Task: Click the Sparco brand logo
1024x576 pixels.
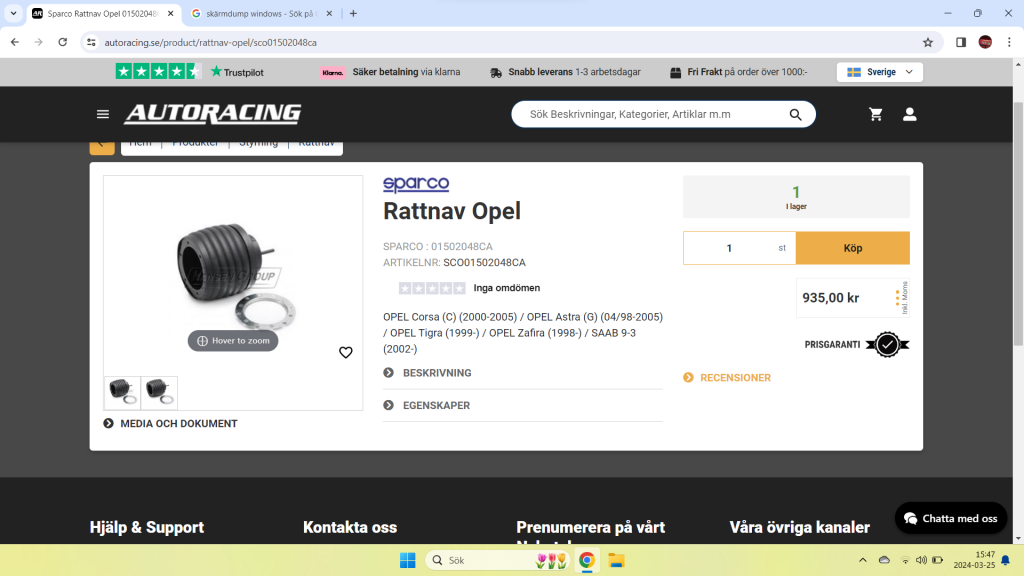Action: [x=416, y=184]
